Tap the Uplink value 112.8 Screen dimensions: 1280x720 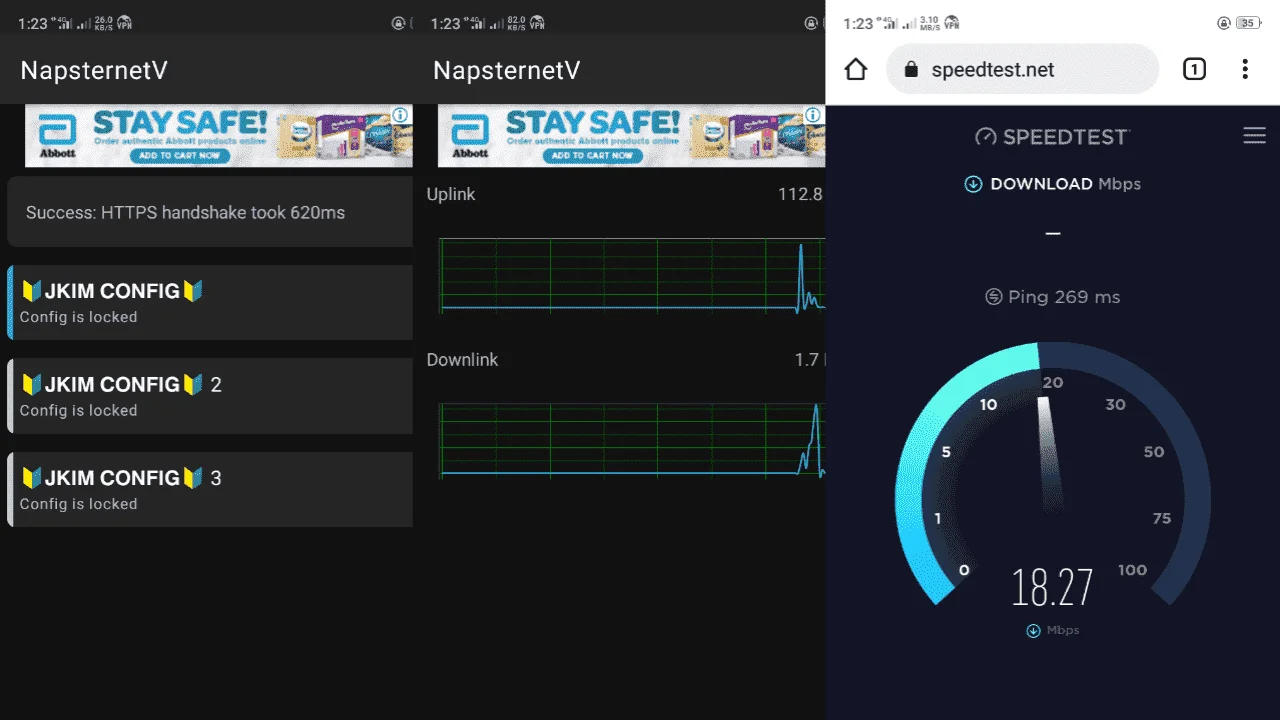tap(800, 194)
